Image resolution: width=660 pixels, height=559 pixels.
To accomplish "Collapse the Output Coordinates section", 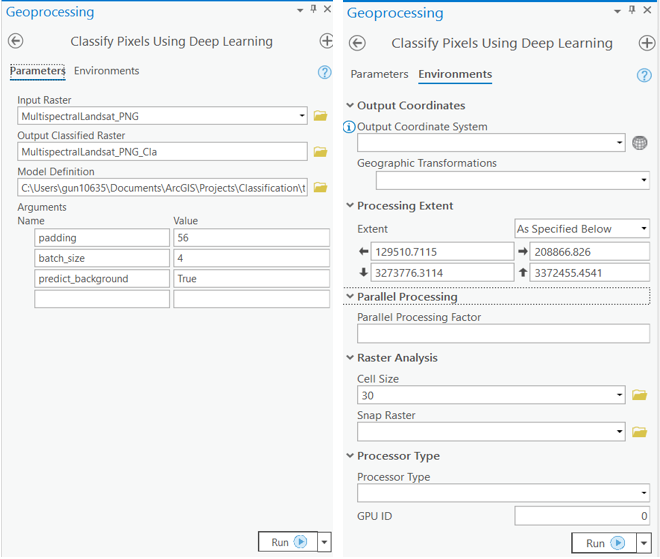I will coord(349,106).
